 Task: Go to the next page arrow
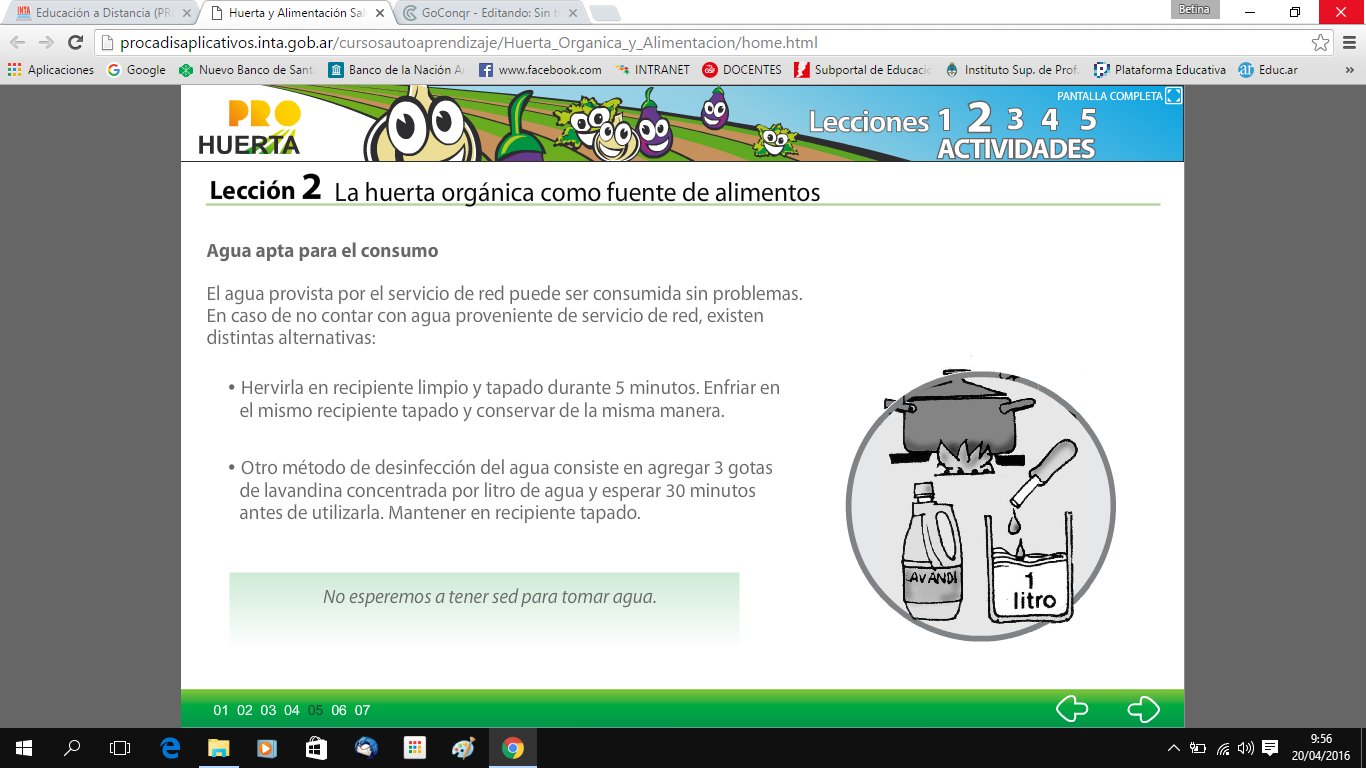1143,709
